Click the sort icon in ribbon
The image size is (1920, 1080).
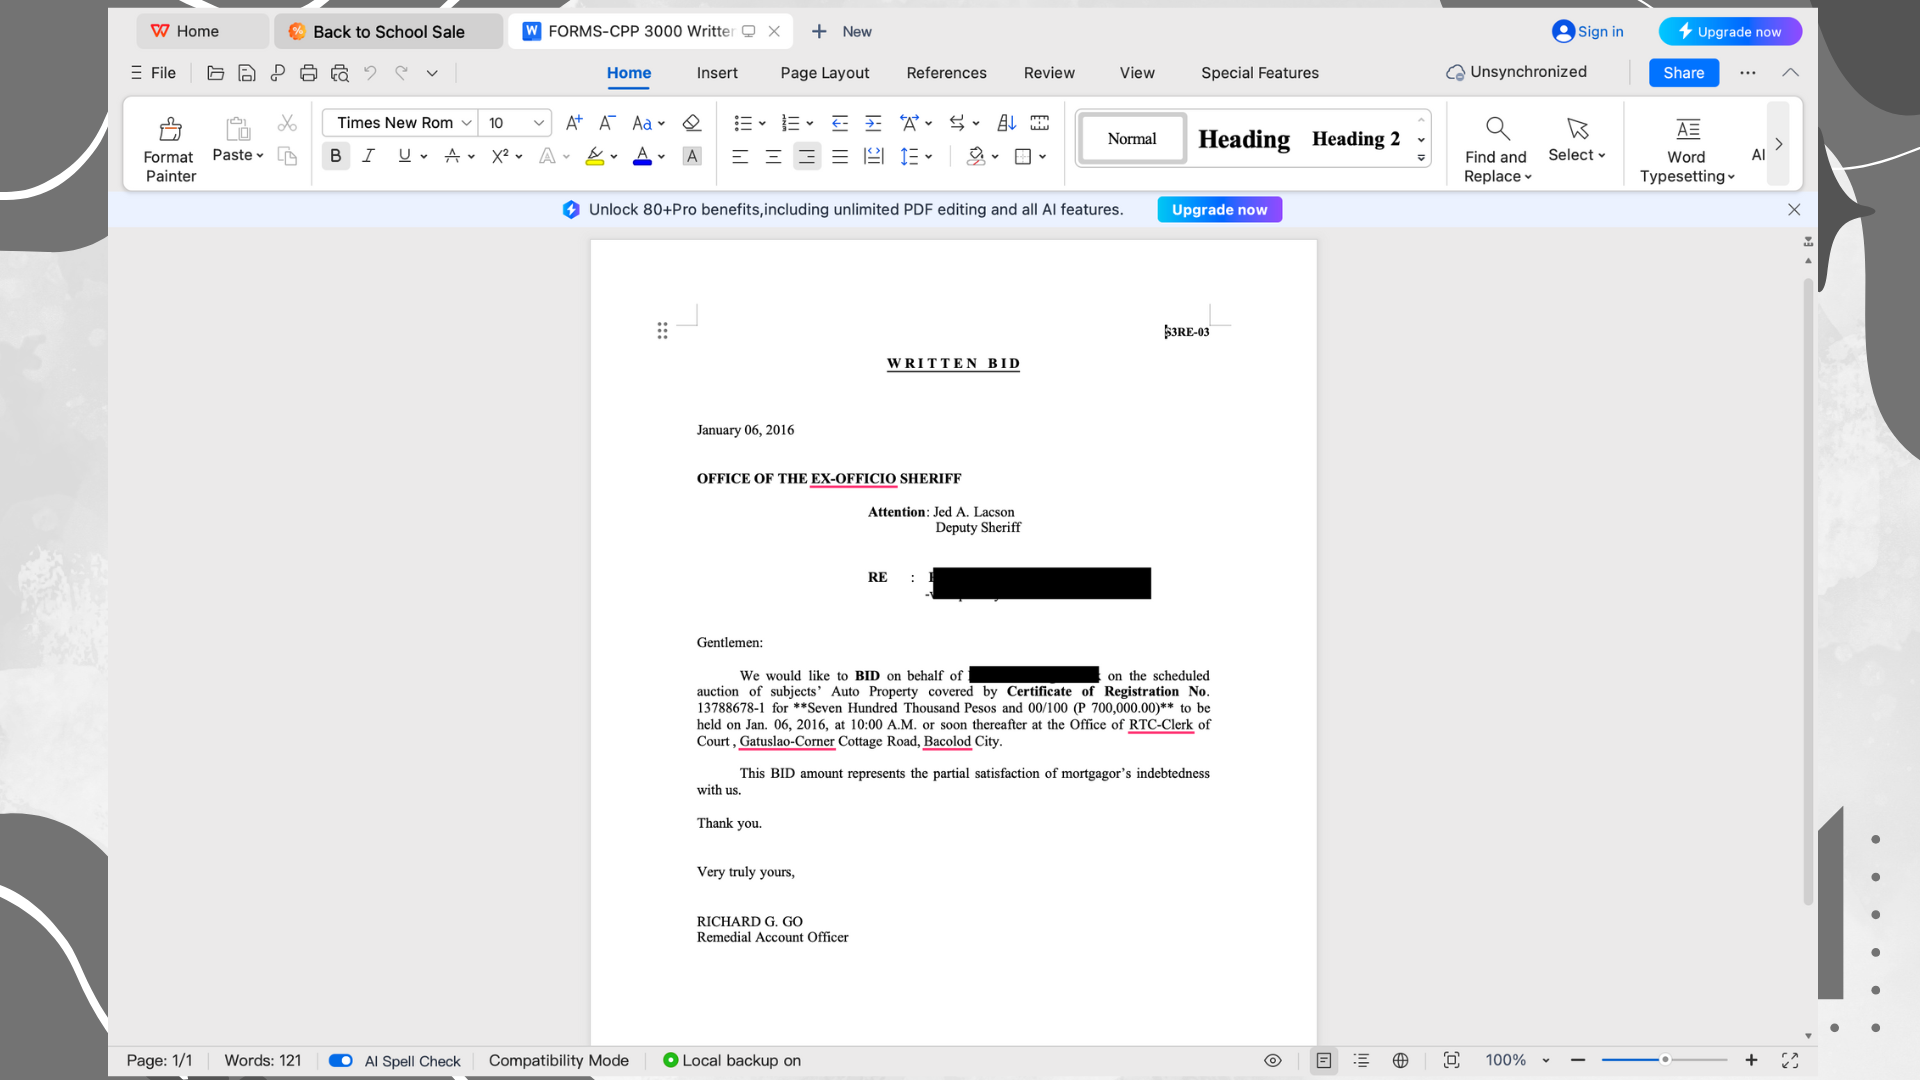click(x=1007, y=123)
